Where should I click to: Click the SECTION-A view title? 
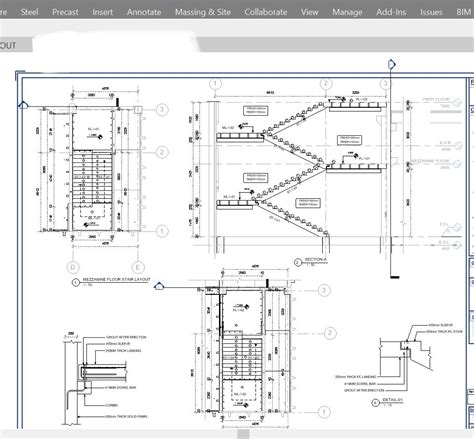(x=316, y=259)
